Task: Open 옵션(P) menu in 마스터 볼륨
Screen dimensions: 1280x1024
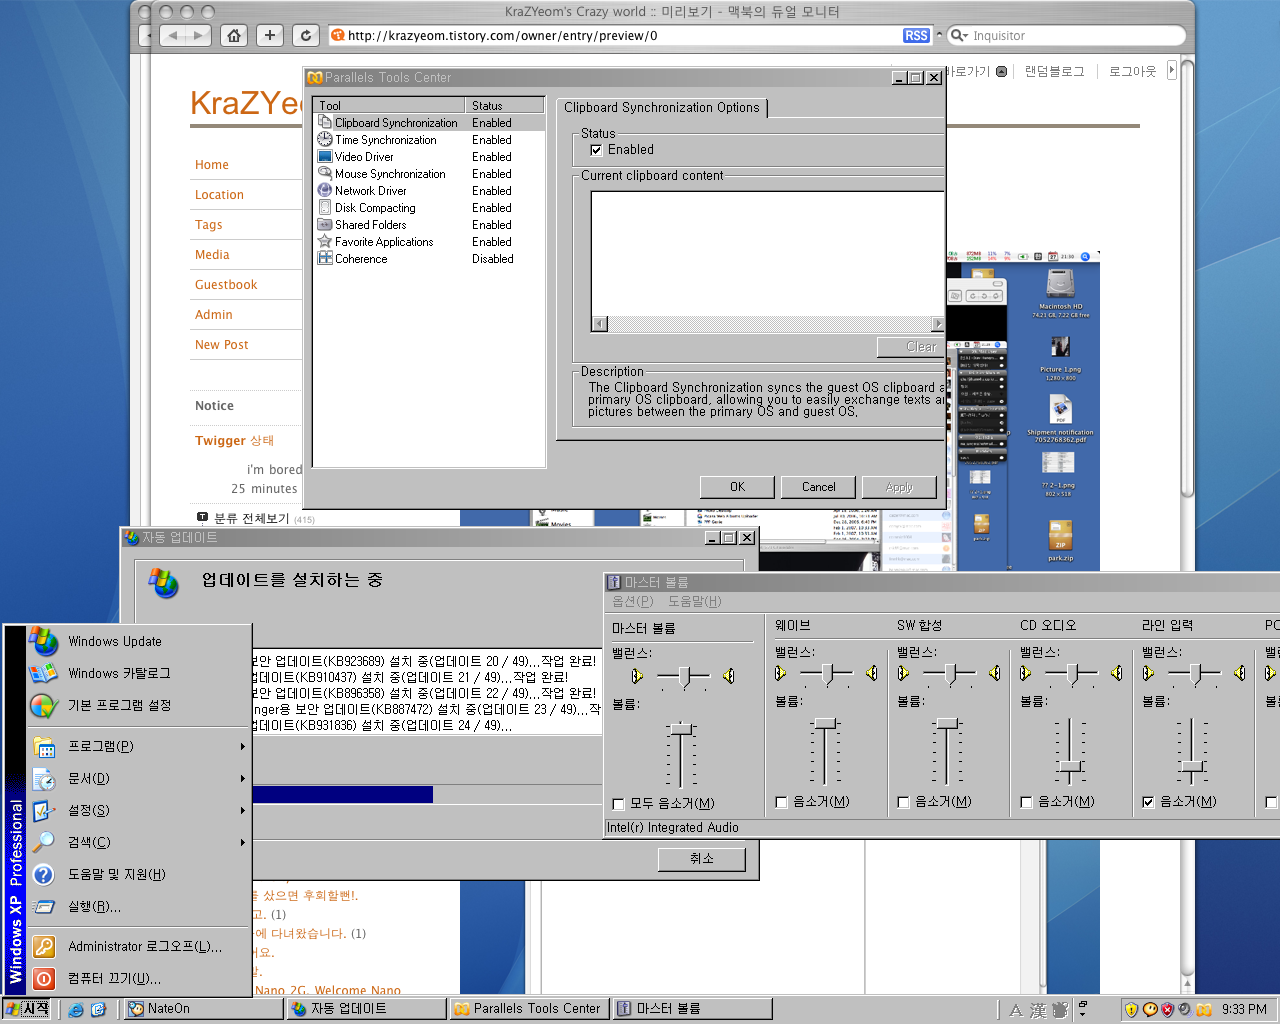Action: coord(632,601)
